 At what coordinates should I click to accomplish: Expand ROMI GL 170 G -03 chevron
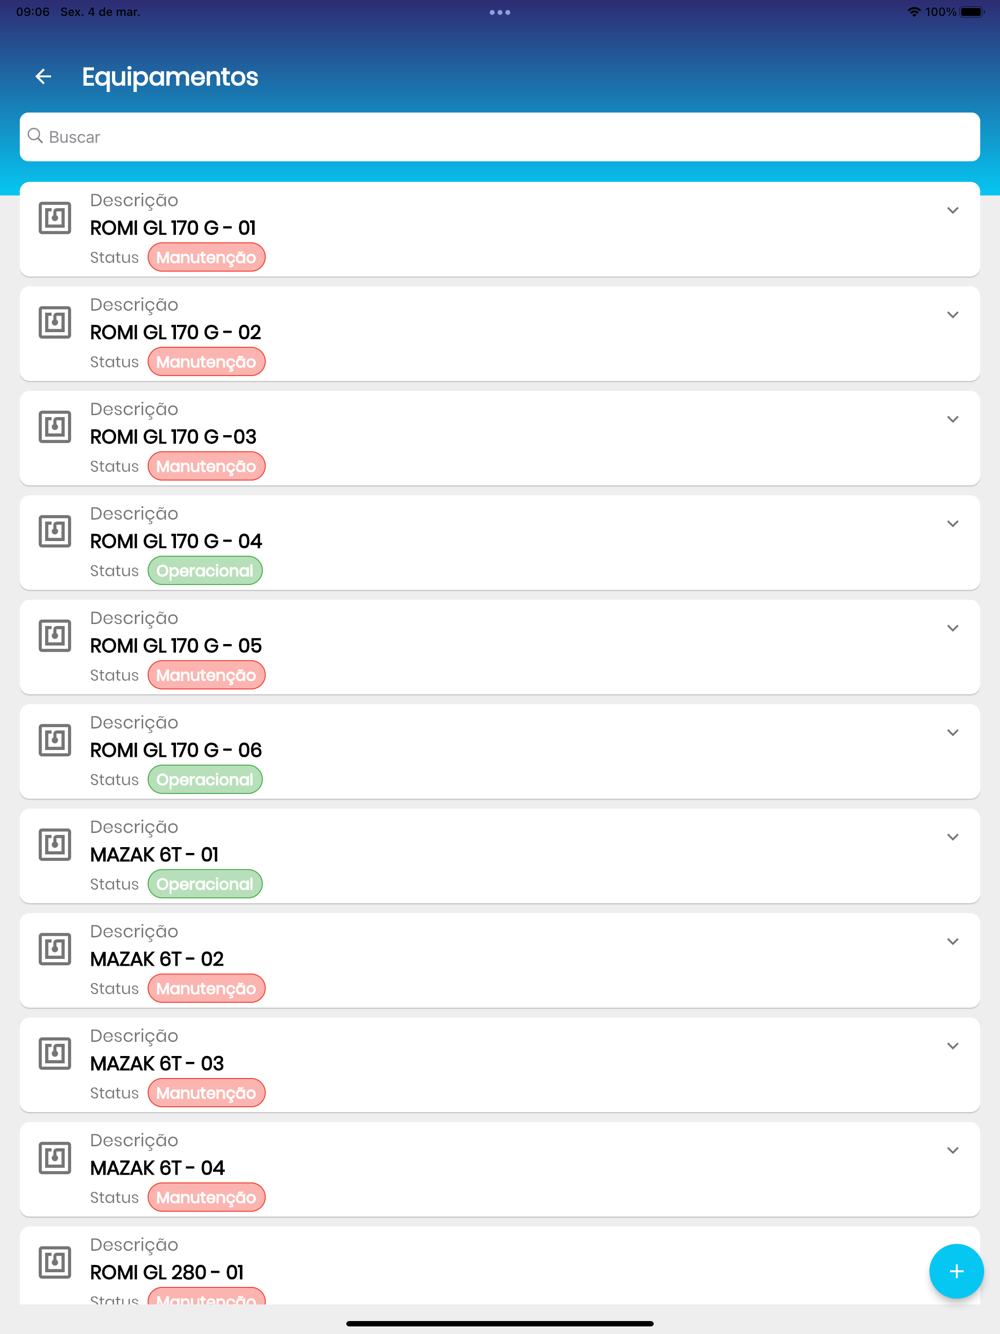(953, 420)
